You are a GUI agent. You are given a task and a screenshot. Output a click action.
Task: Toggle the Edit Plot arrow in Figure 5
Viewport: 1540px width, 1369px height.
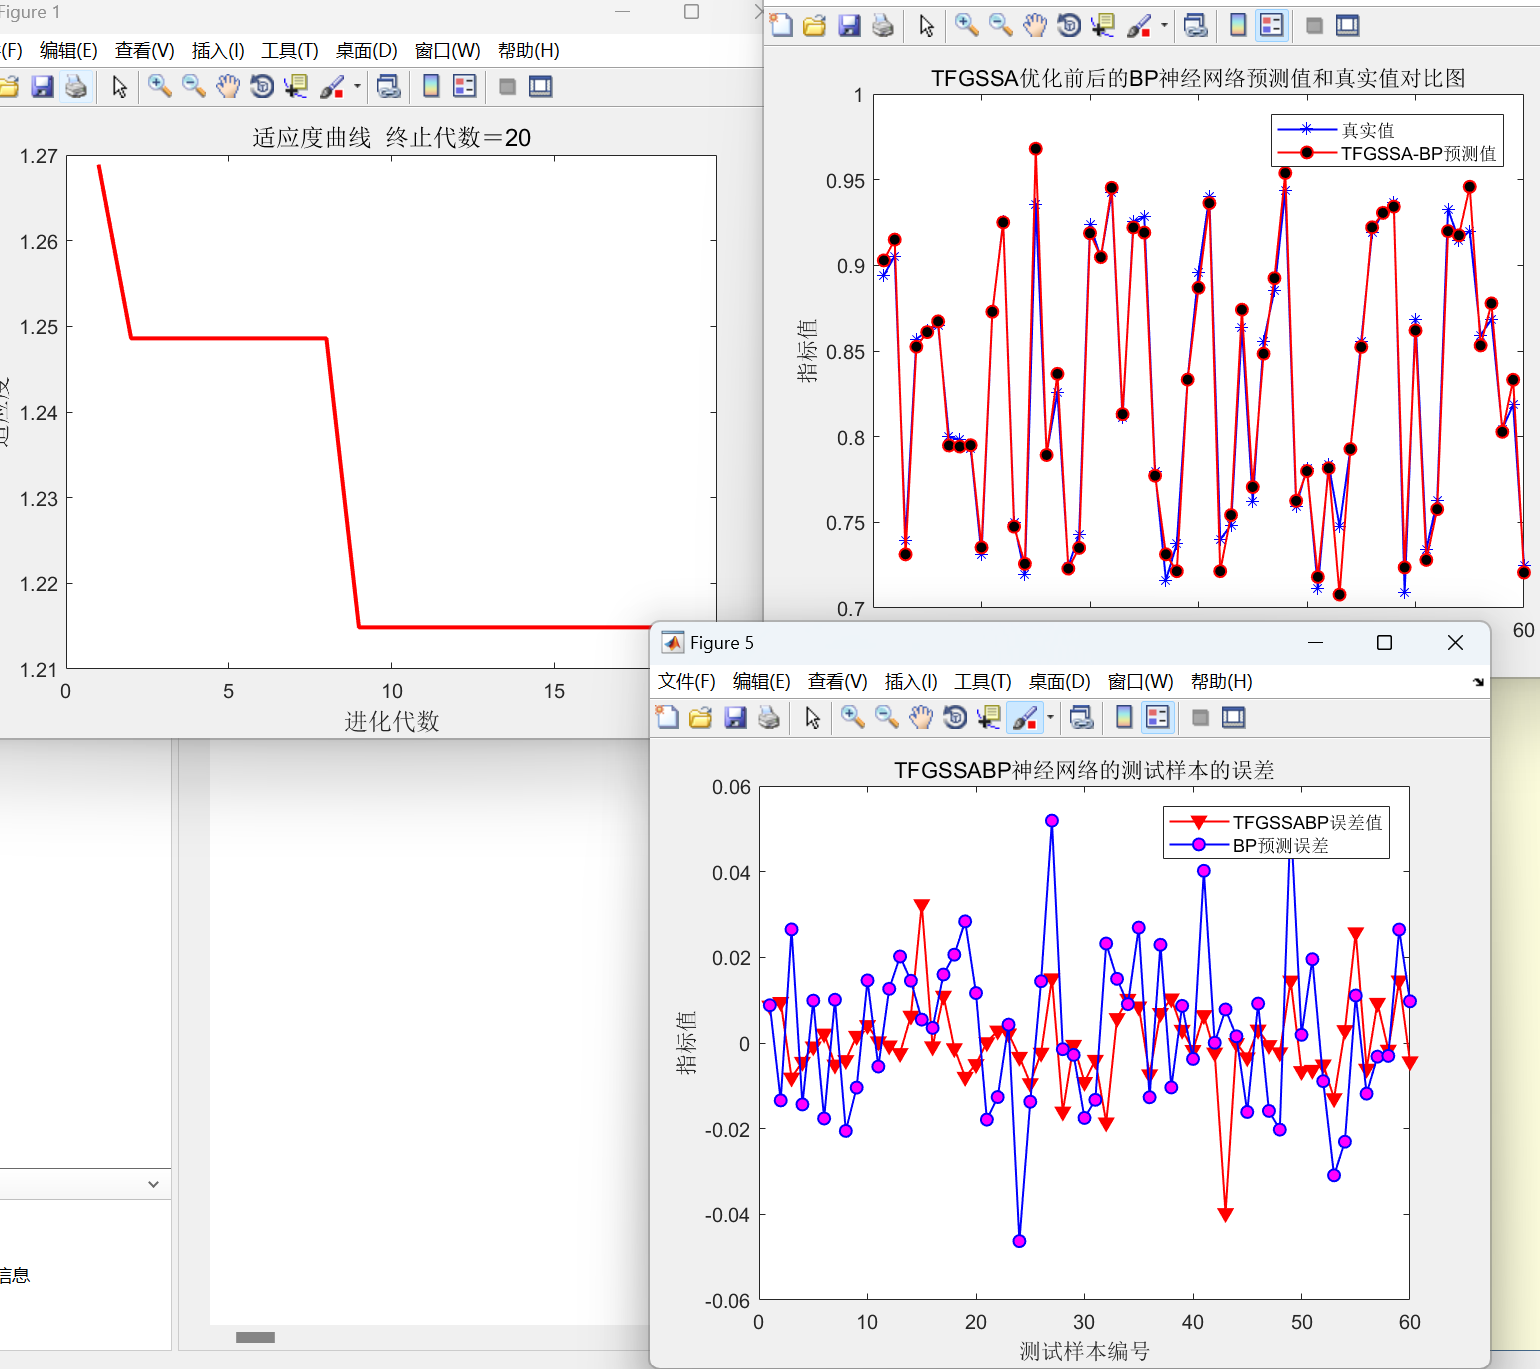click(812, 717)
